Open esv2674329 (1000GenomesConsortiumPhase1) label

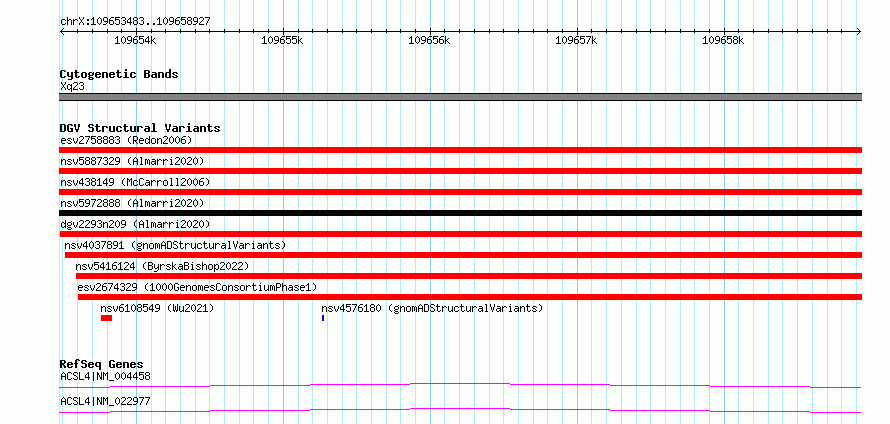click(197, 287)
